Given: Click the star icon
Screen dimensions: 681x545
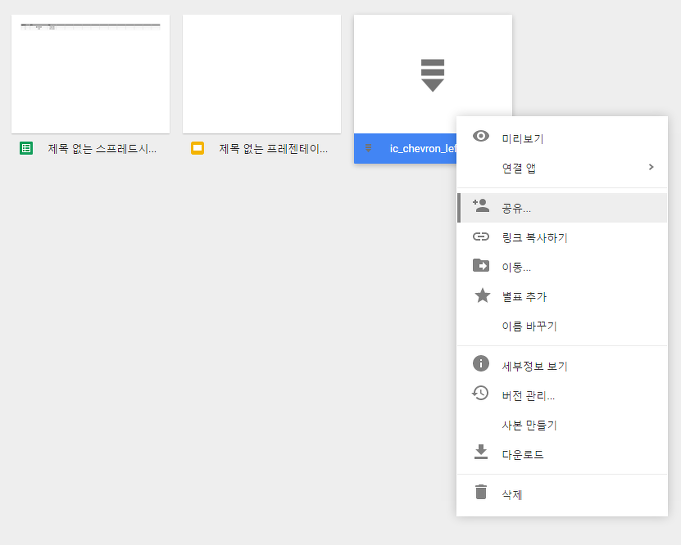Looking at the screenshot, I should (x=482, y=296).
